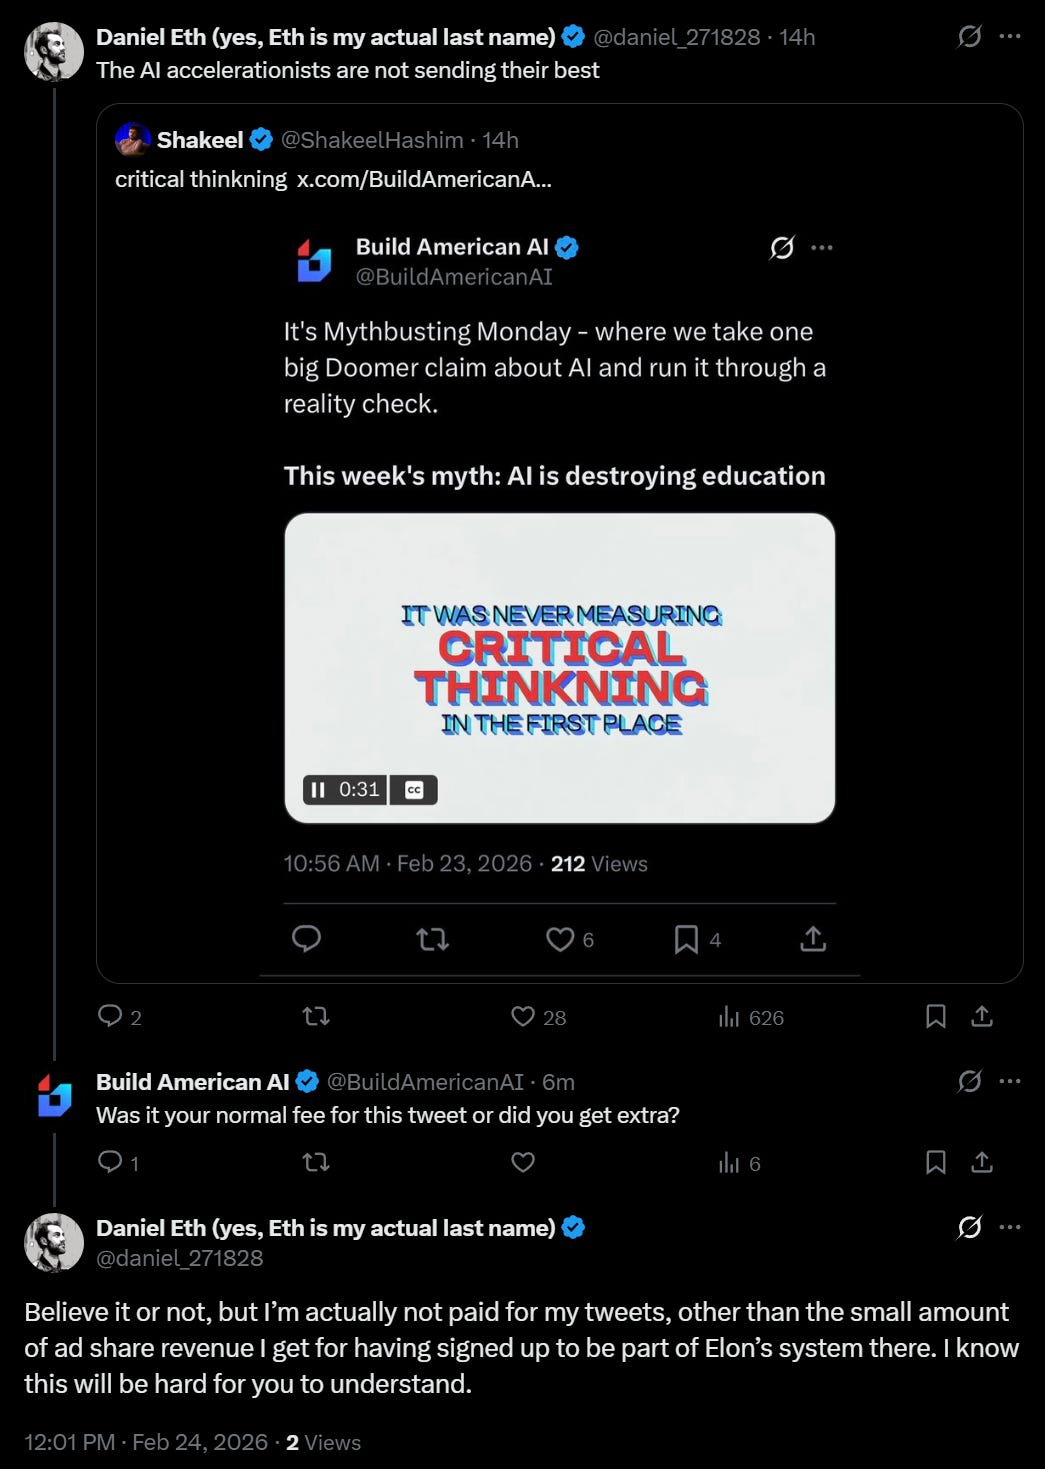The width and height of the screenshot is (1045, 1469).
Task: Open the x.com/BuildAmericanA... link
Action: [424, 179]
